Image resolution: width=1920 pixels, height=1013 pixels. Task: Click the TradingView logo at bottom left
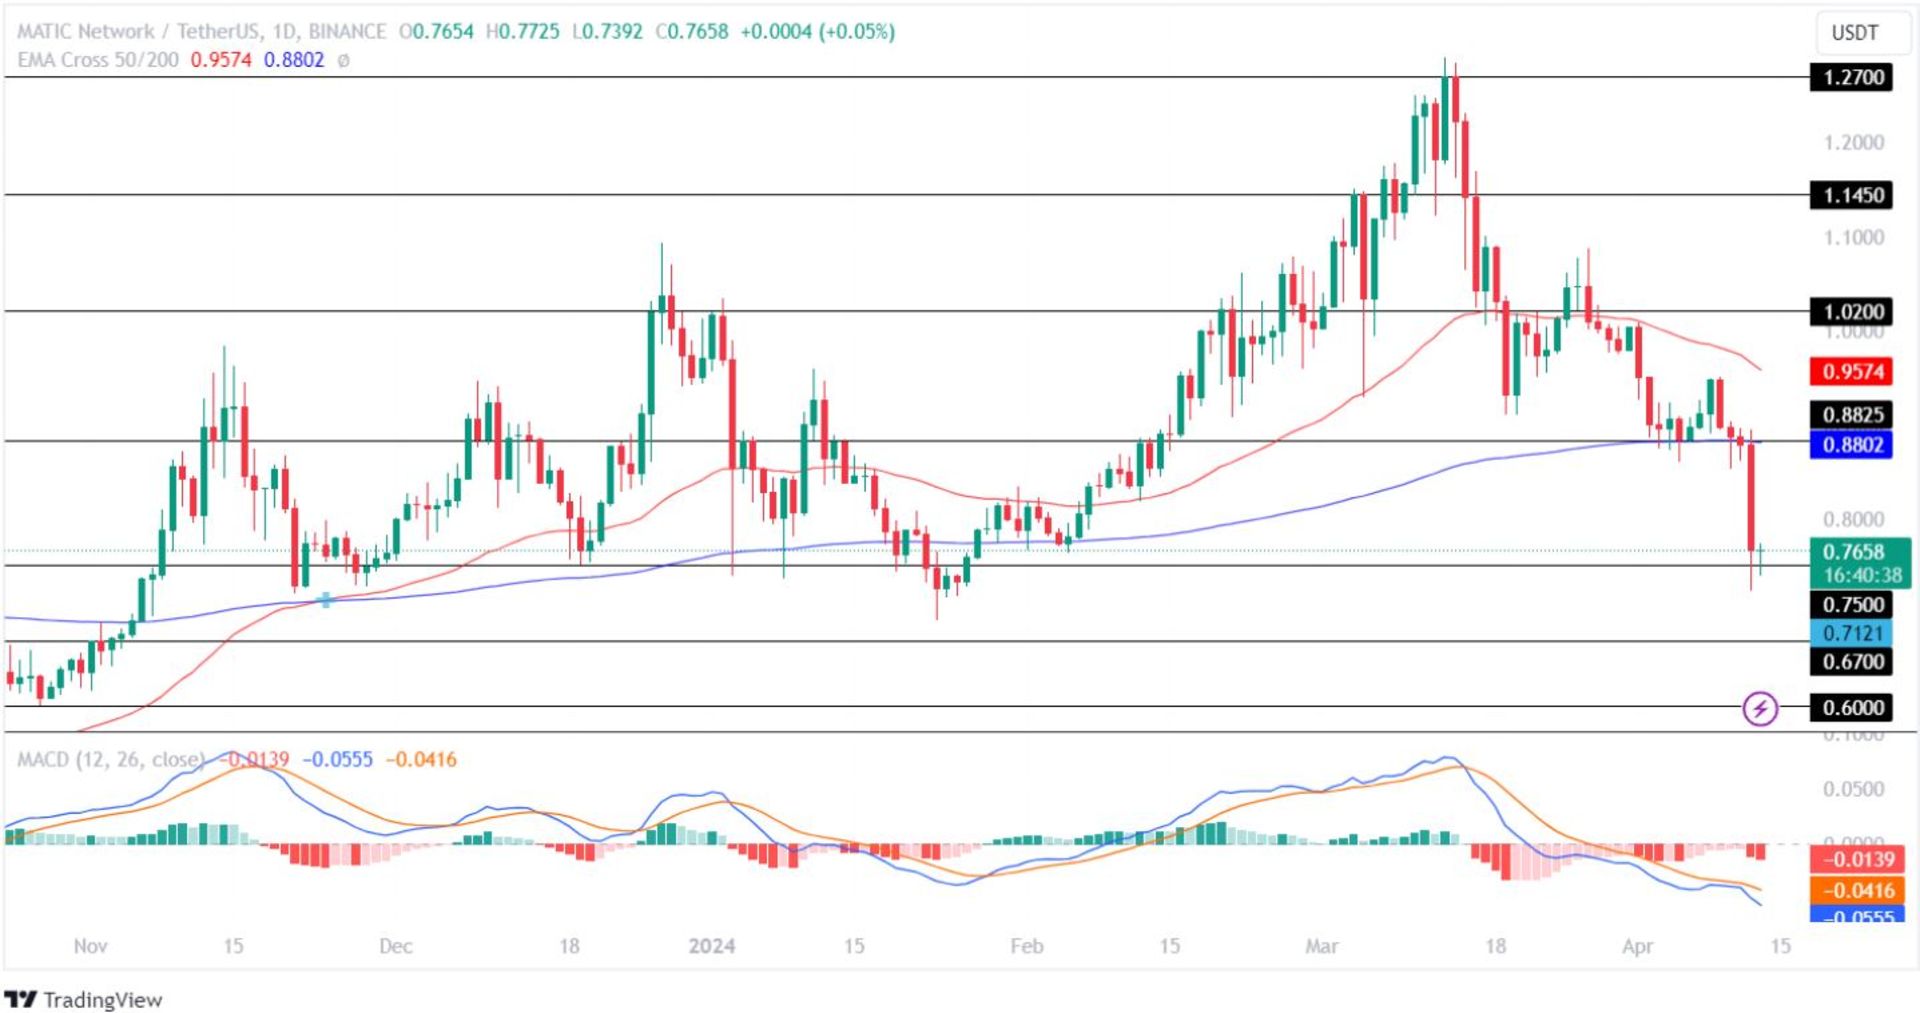(83, 999)
